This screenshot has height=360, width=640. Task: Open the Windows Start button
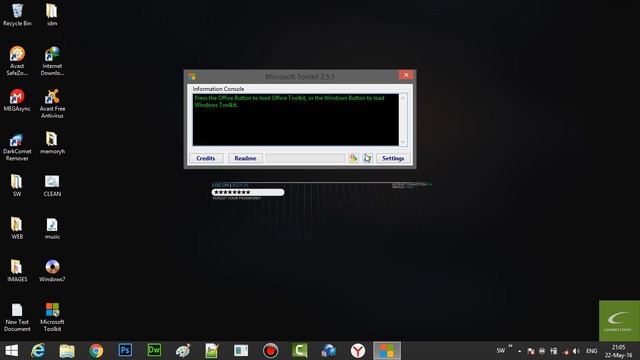coord(11,351)
